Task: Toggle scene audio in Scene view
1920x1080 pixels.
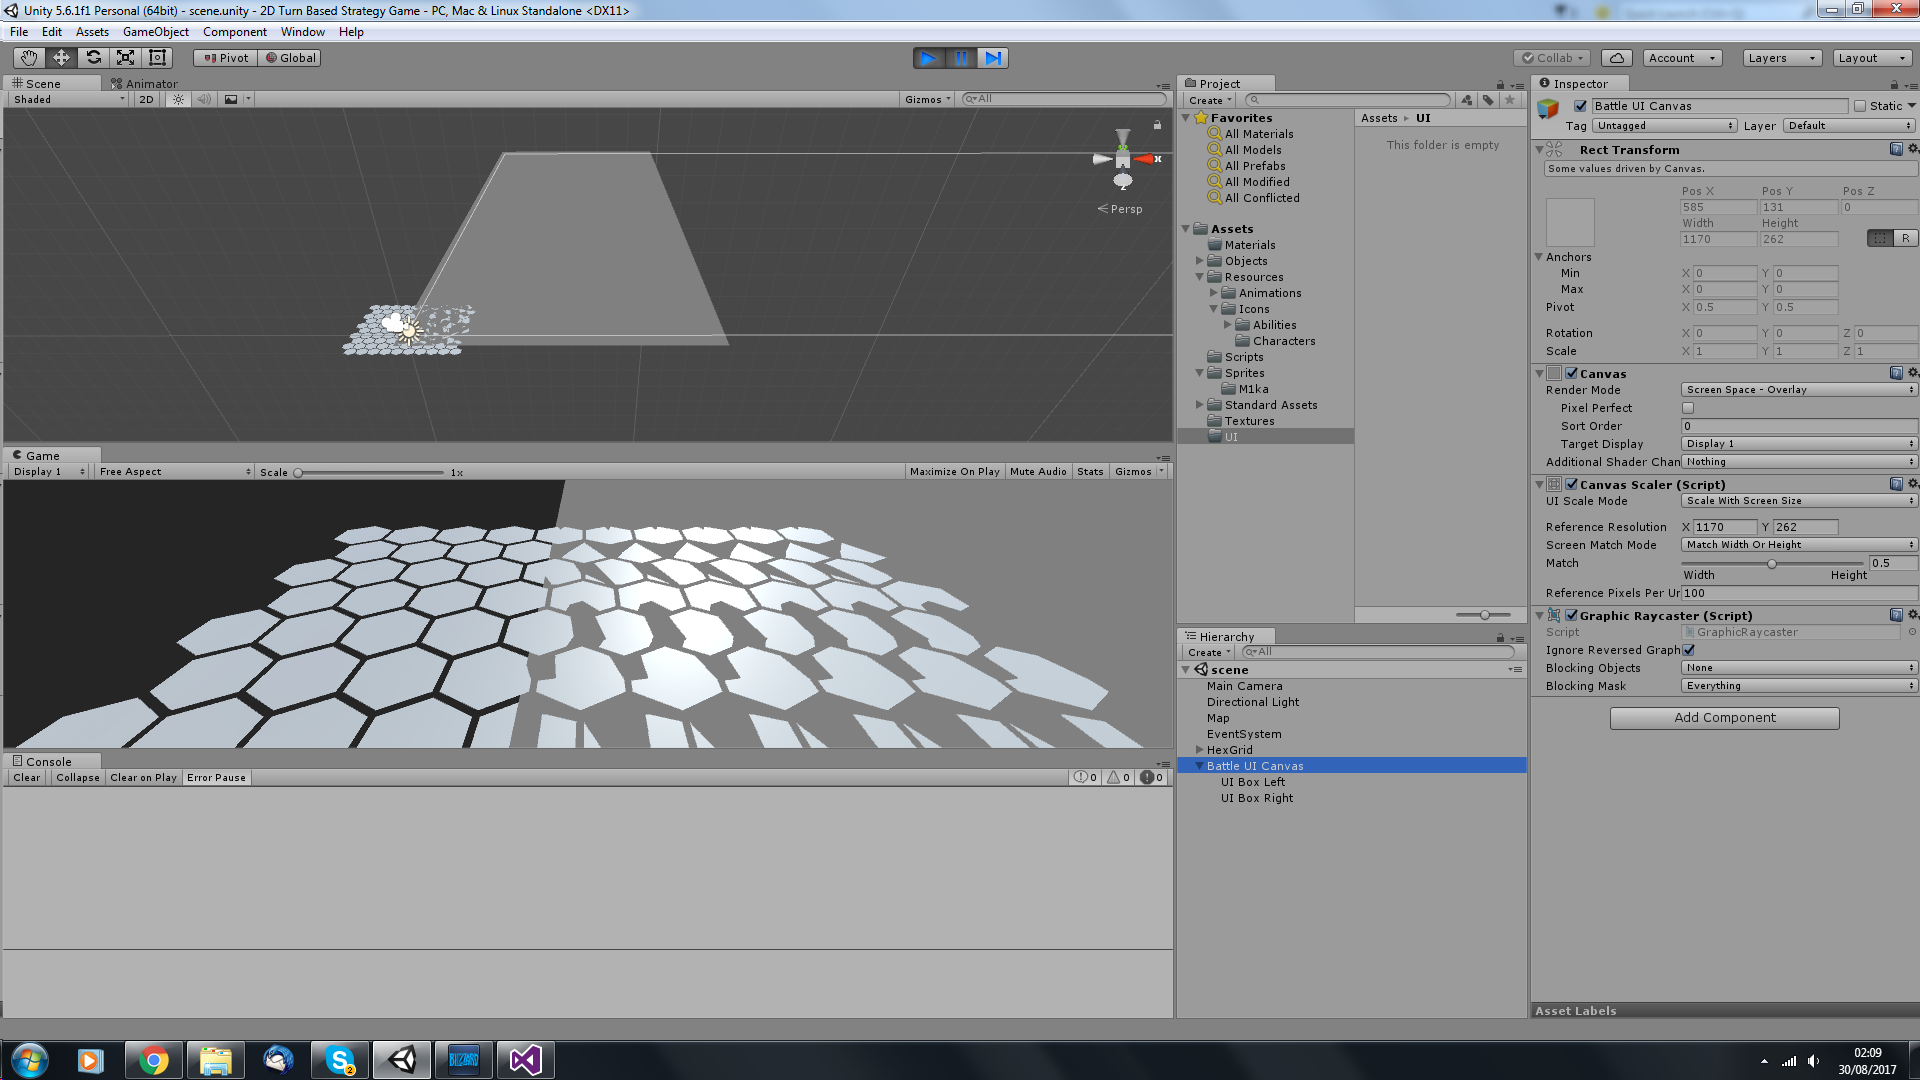Action: pos(204,99)
